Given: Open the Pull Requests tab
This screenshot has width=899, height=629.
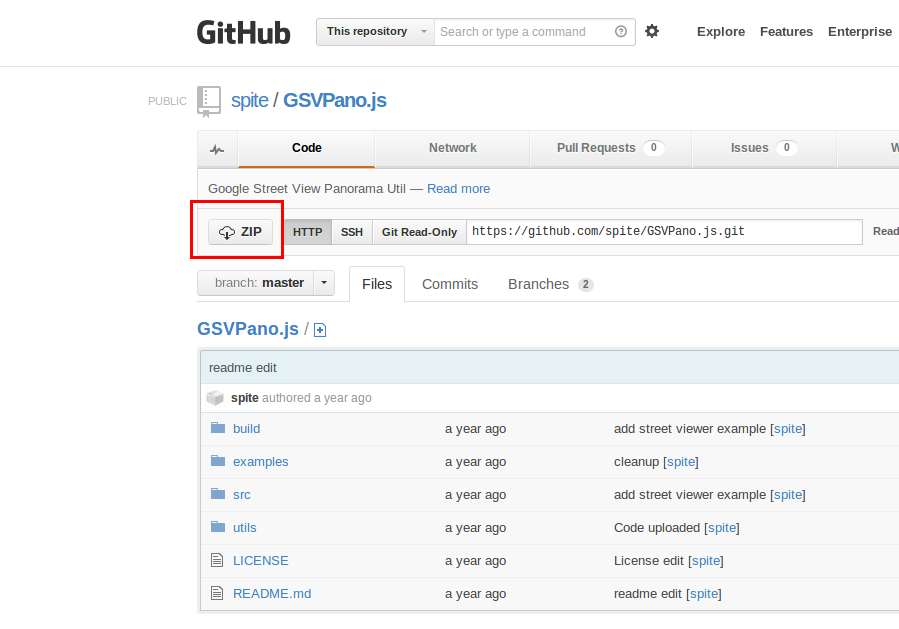Looking at the screenshot, I should tap(611, 149).
